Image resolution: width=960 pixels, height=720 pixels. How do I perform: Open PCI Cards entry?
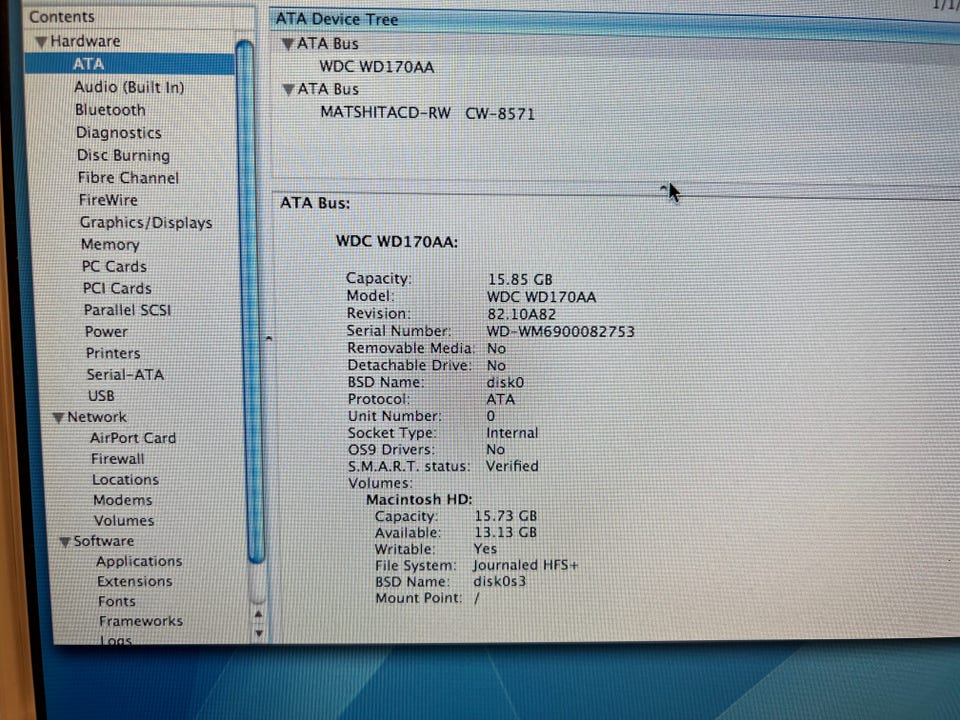[x=117, y=288]
